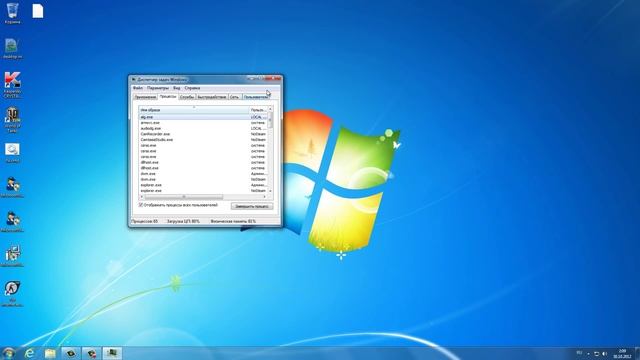Switch to the Процессы tab
Screen dimensions: 640x360
[168, 96]
